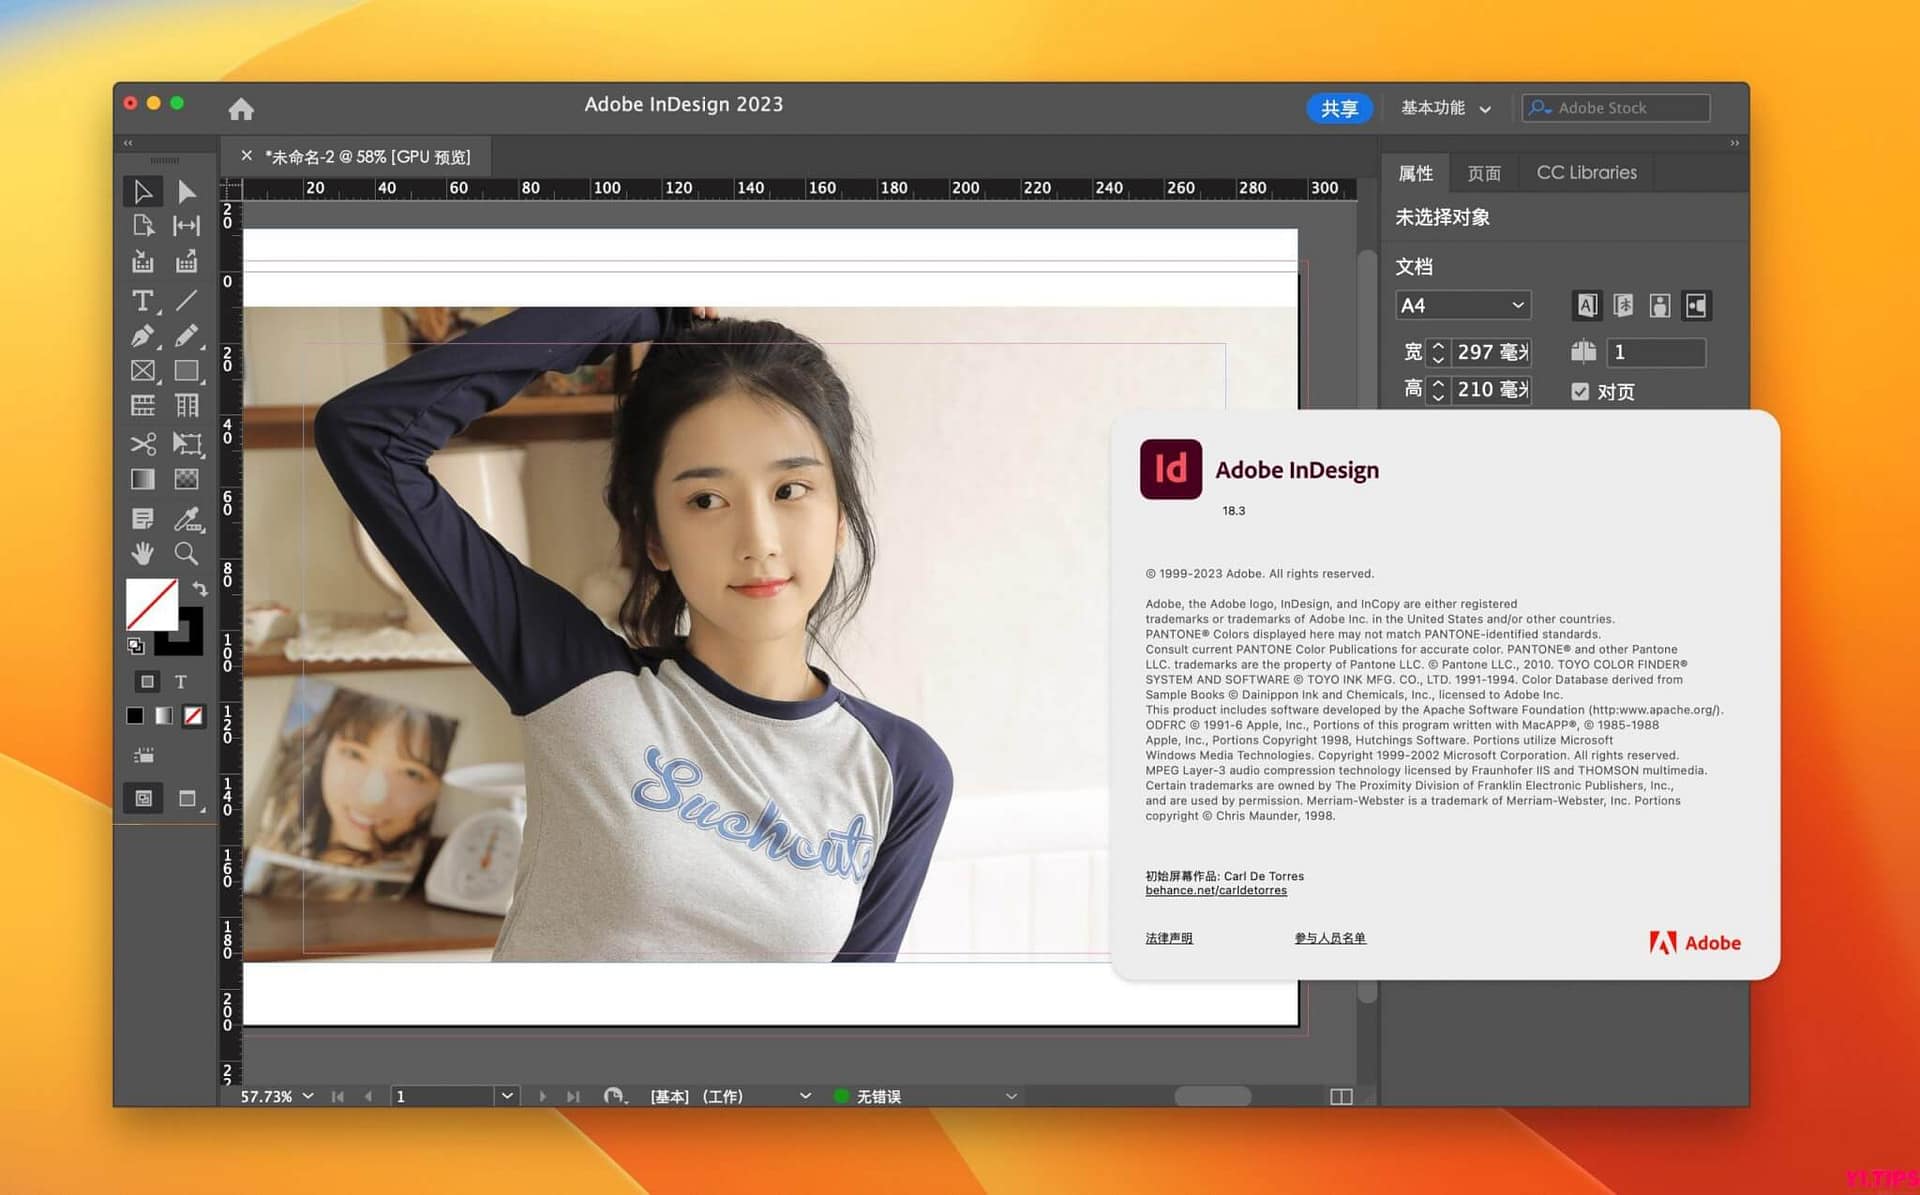Pick the Eyedropper tool
The height and width of the screenshot is (1195, 1920).
[185, 521]
